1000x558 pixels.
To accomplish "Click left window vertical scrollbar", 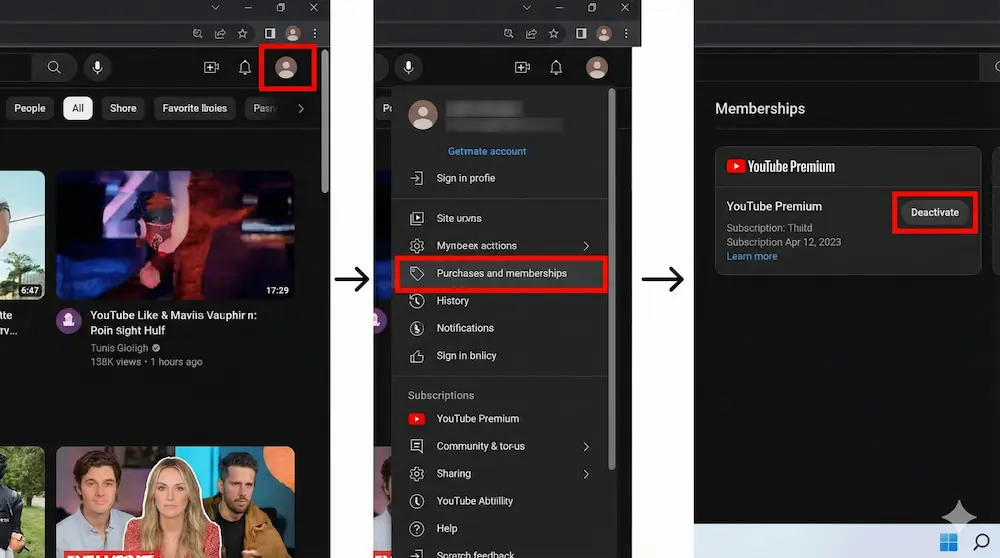I will point(325,121).
